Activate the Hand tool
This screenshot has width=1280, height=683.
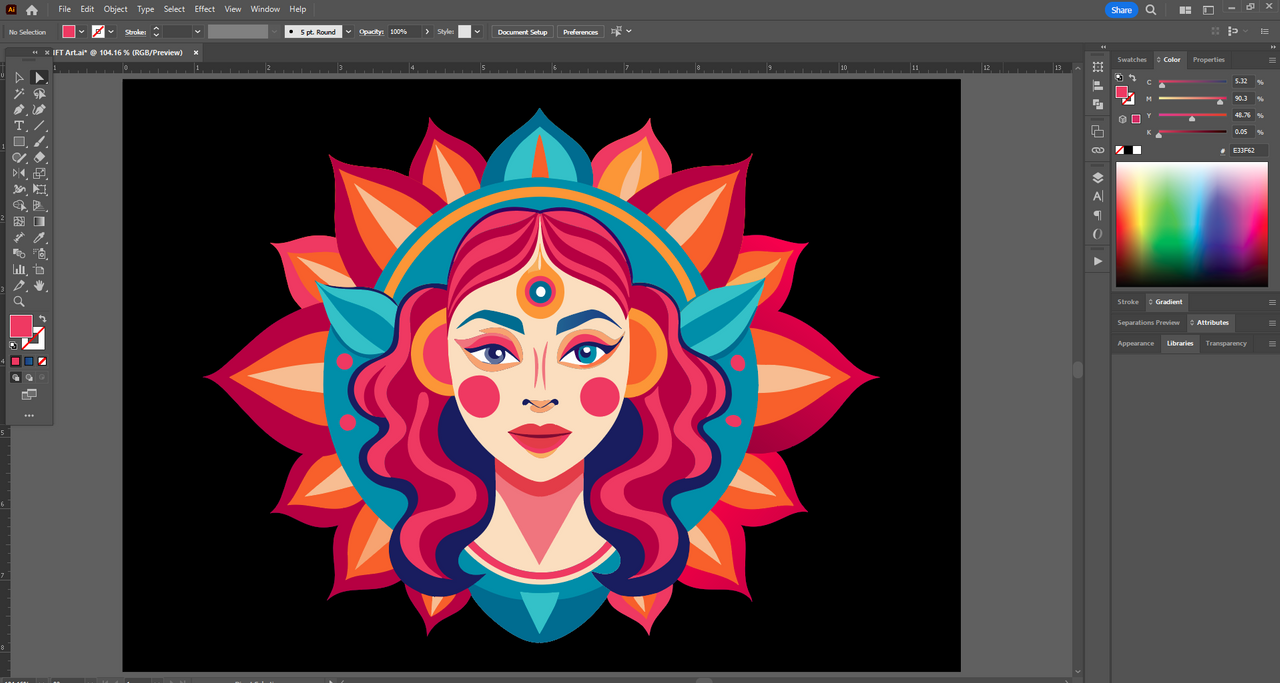pyautogui.click(x=40, y=286)
